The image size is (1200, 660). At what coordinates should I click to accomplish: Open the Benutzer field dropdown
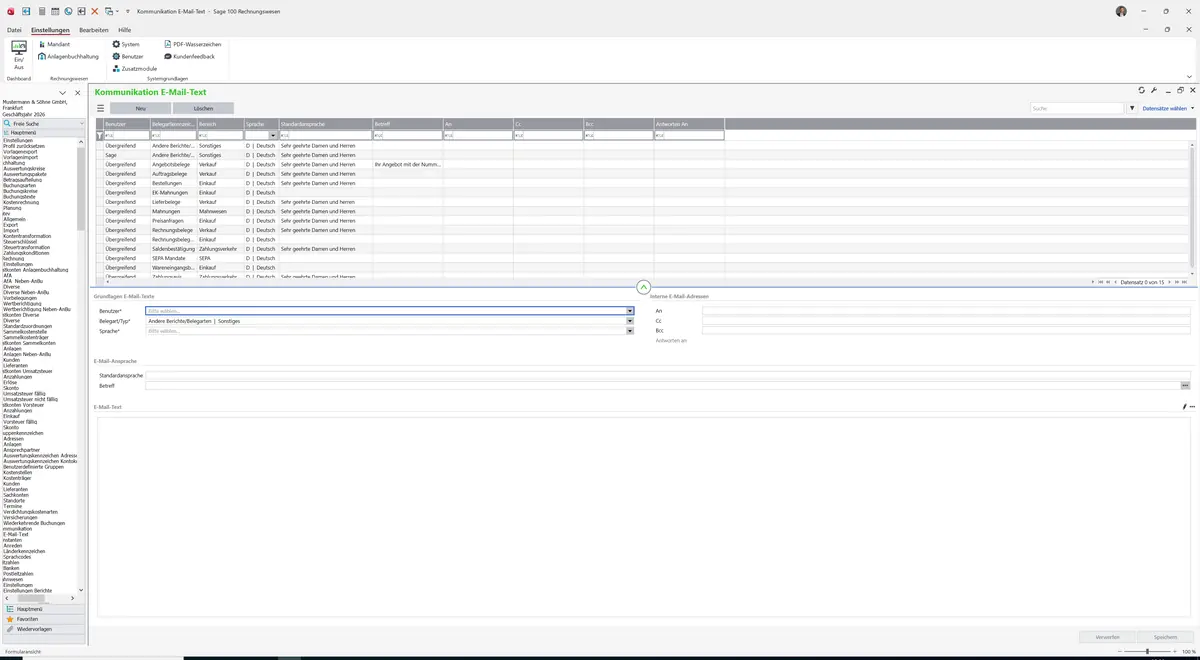pos(630,311)
